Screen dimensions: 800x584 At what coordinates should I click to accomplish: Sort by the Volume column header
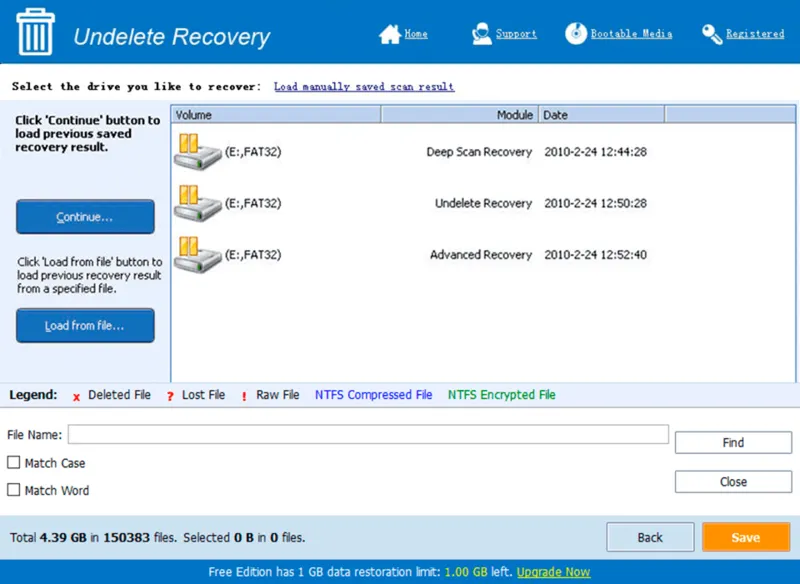click(x=275, y=115)
